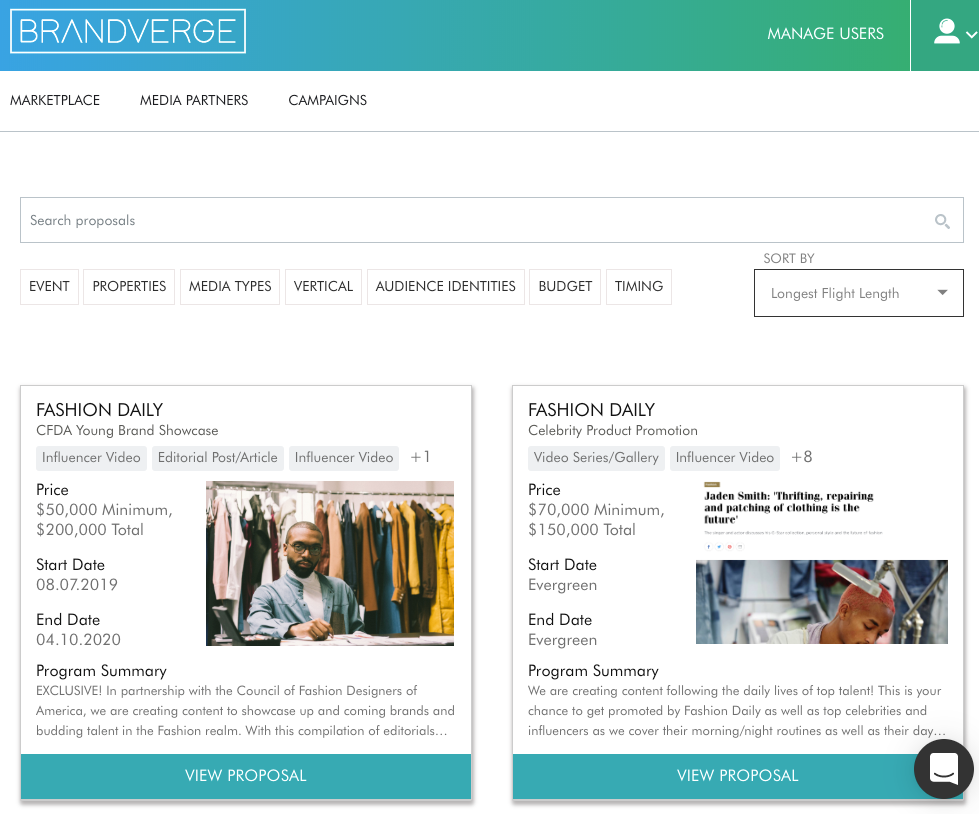The image size is (979, 814).
Task: Open the Audience Identities filter
Action: coord(446,287)
